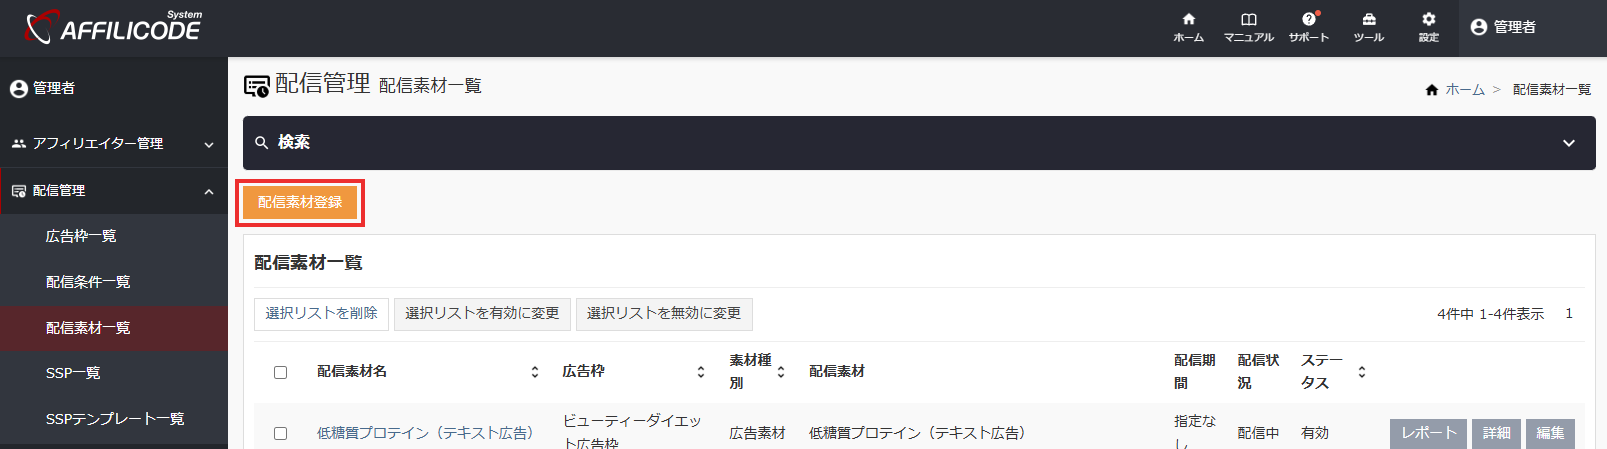The width and height of the screenshot is (1607, 449).
Task: Sort by 配信素材名 column arrows
Action: (535, 372)
